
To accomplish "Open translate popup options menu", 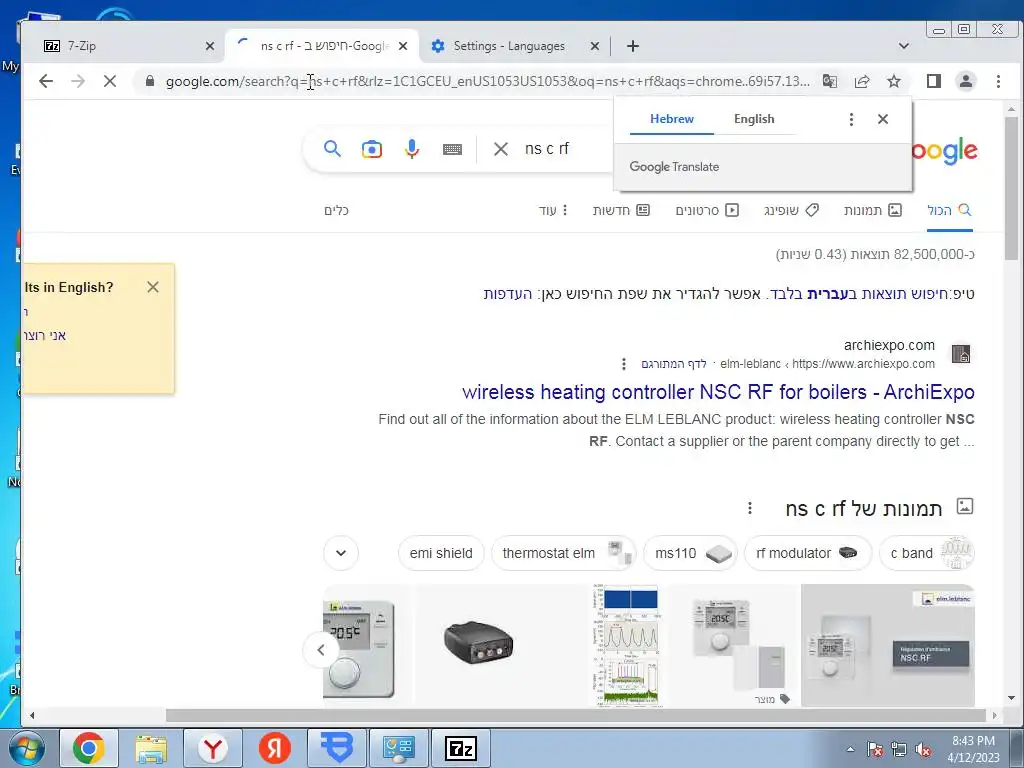I will (x=851, y=119).
